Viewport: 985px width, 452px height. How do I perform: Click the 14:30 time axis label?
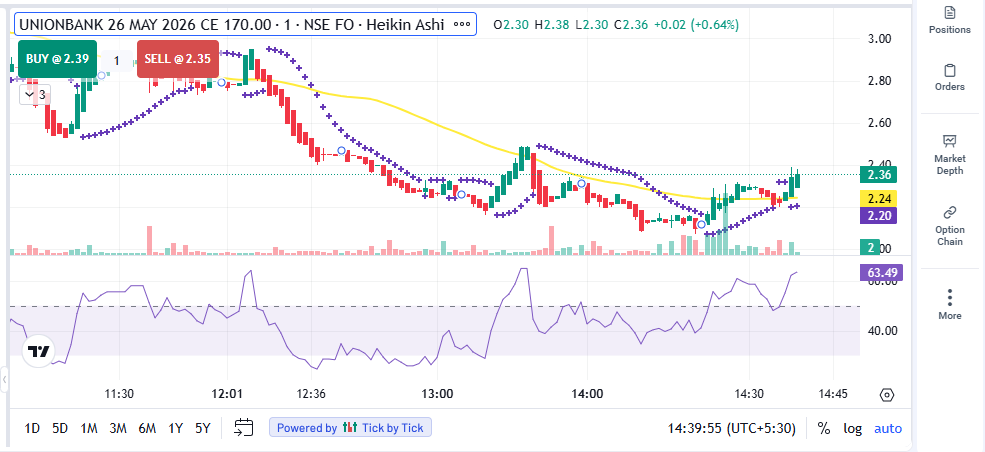[x=749, y=394]
